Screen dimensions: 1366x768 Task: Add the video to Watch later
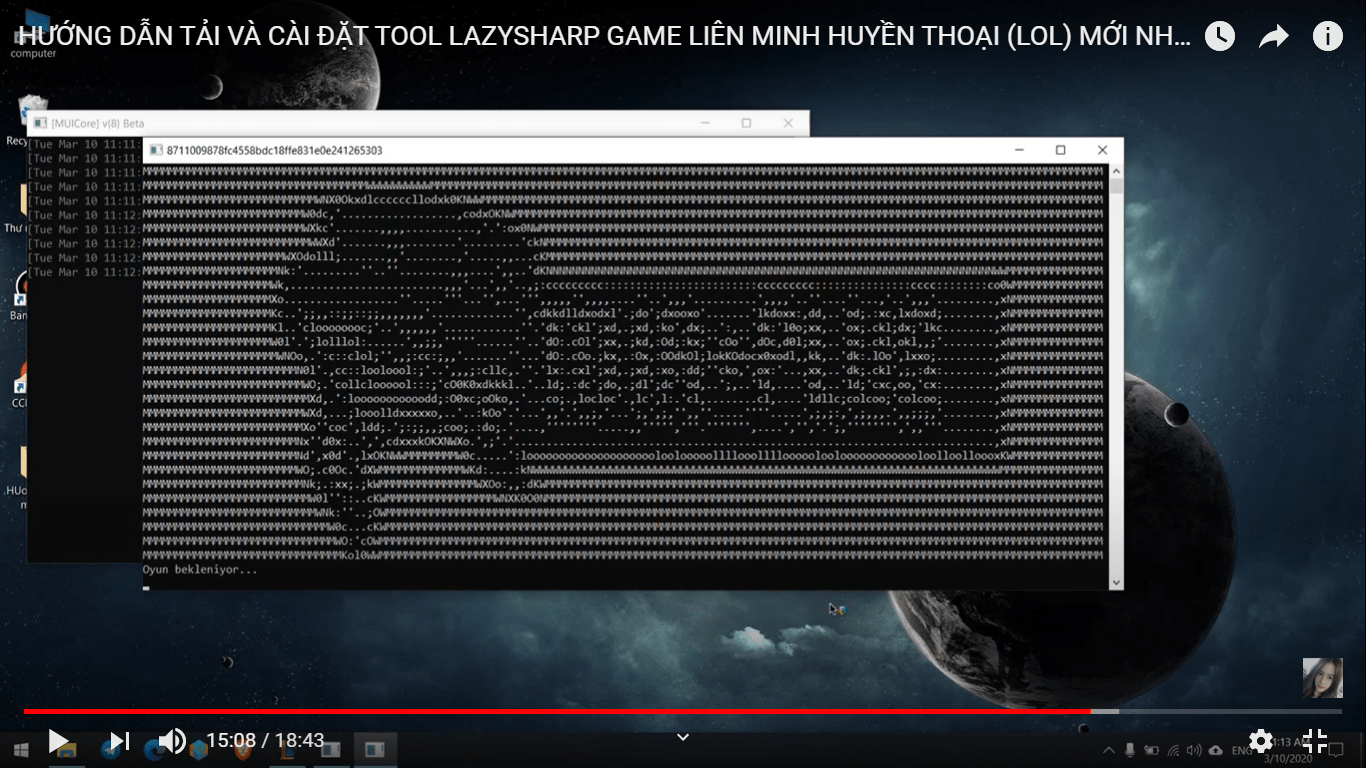coord(1219,37)
